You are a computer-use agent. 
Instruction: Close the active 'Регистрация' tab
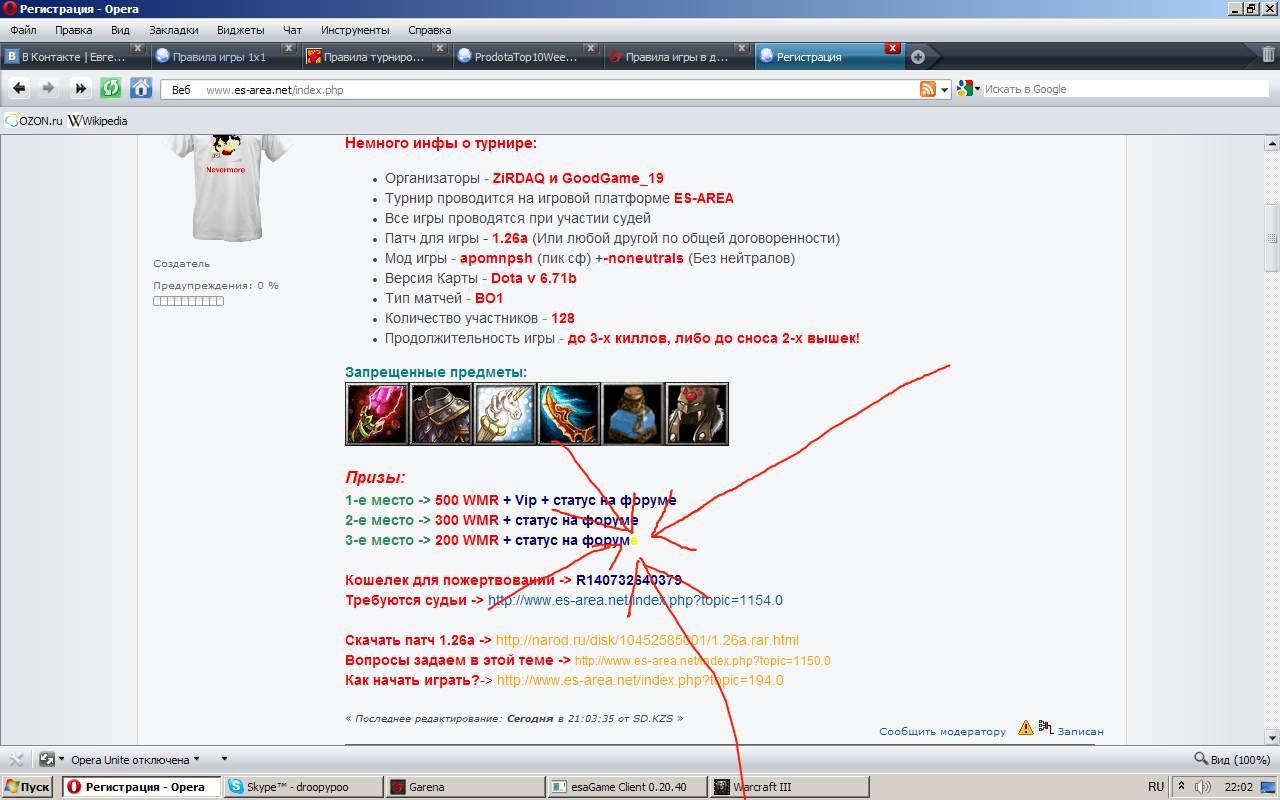893,48
